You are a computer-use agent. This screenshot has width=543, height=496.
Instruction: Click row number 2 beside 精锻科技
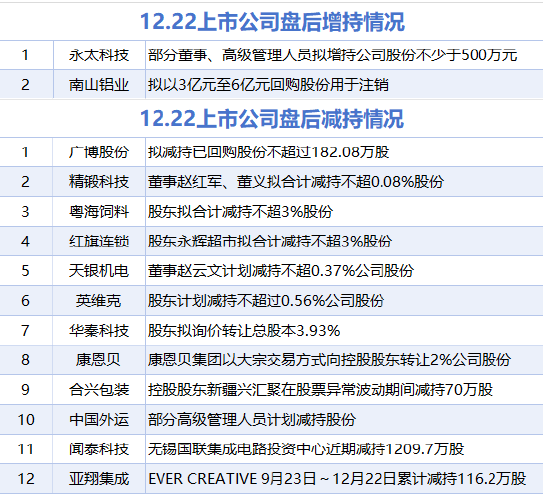pos(25,182)
